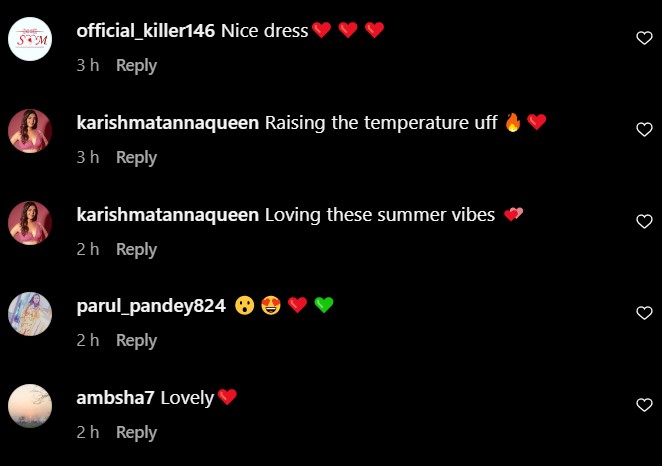Reply to "Raising the temperature uff" comment
662x466 pixels.
[x=136, y=158]
